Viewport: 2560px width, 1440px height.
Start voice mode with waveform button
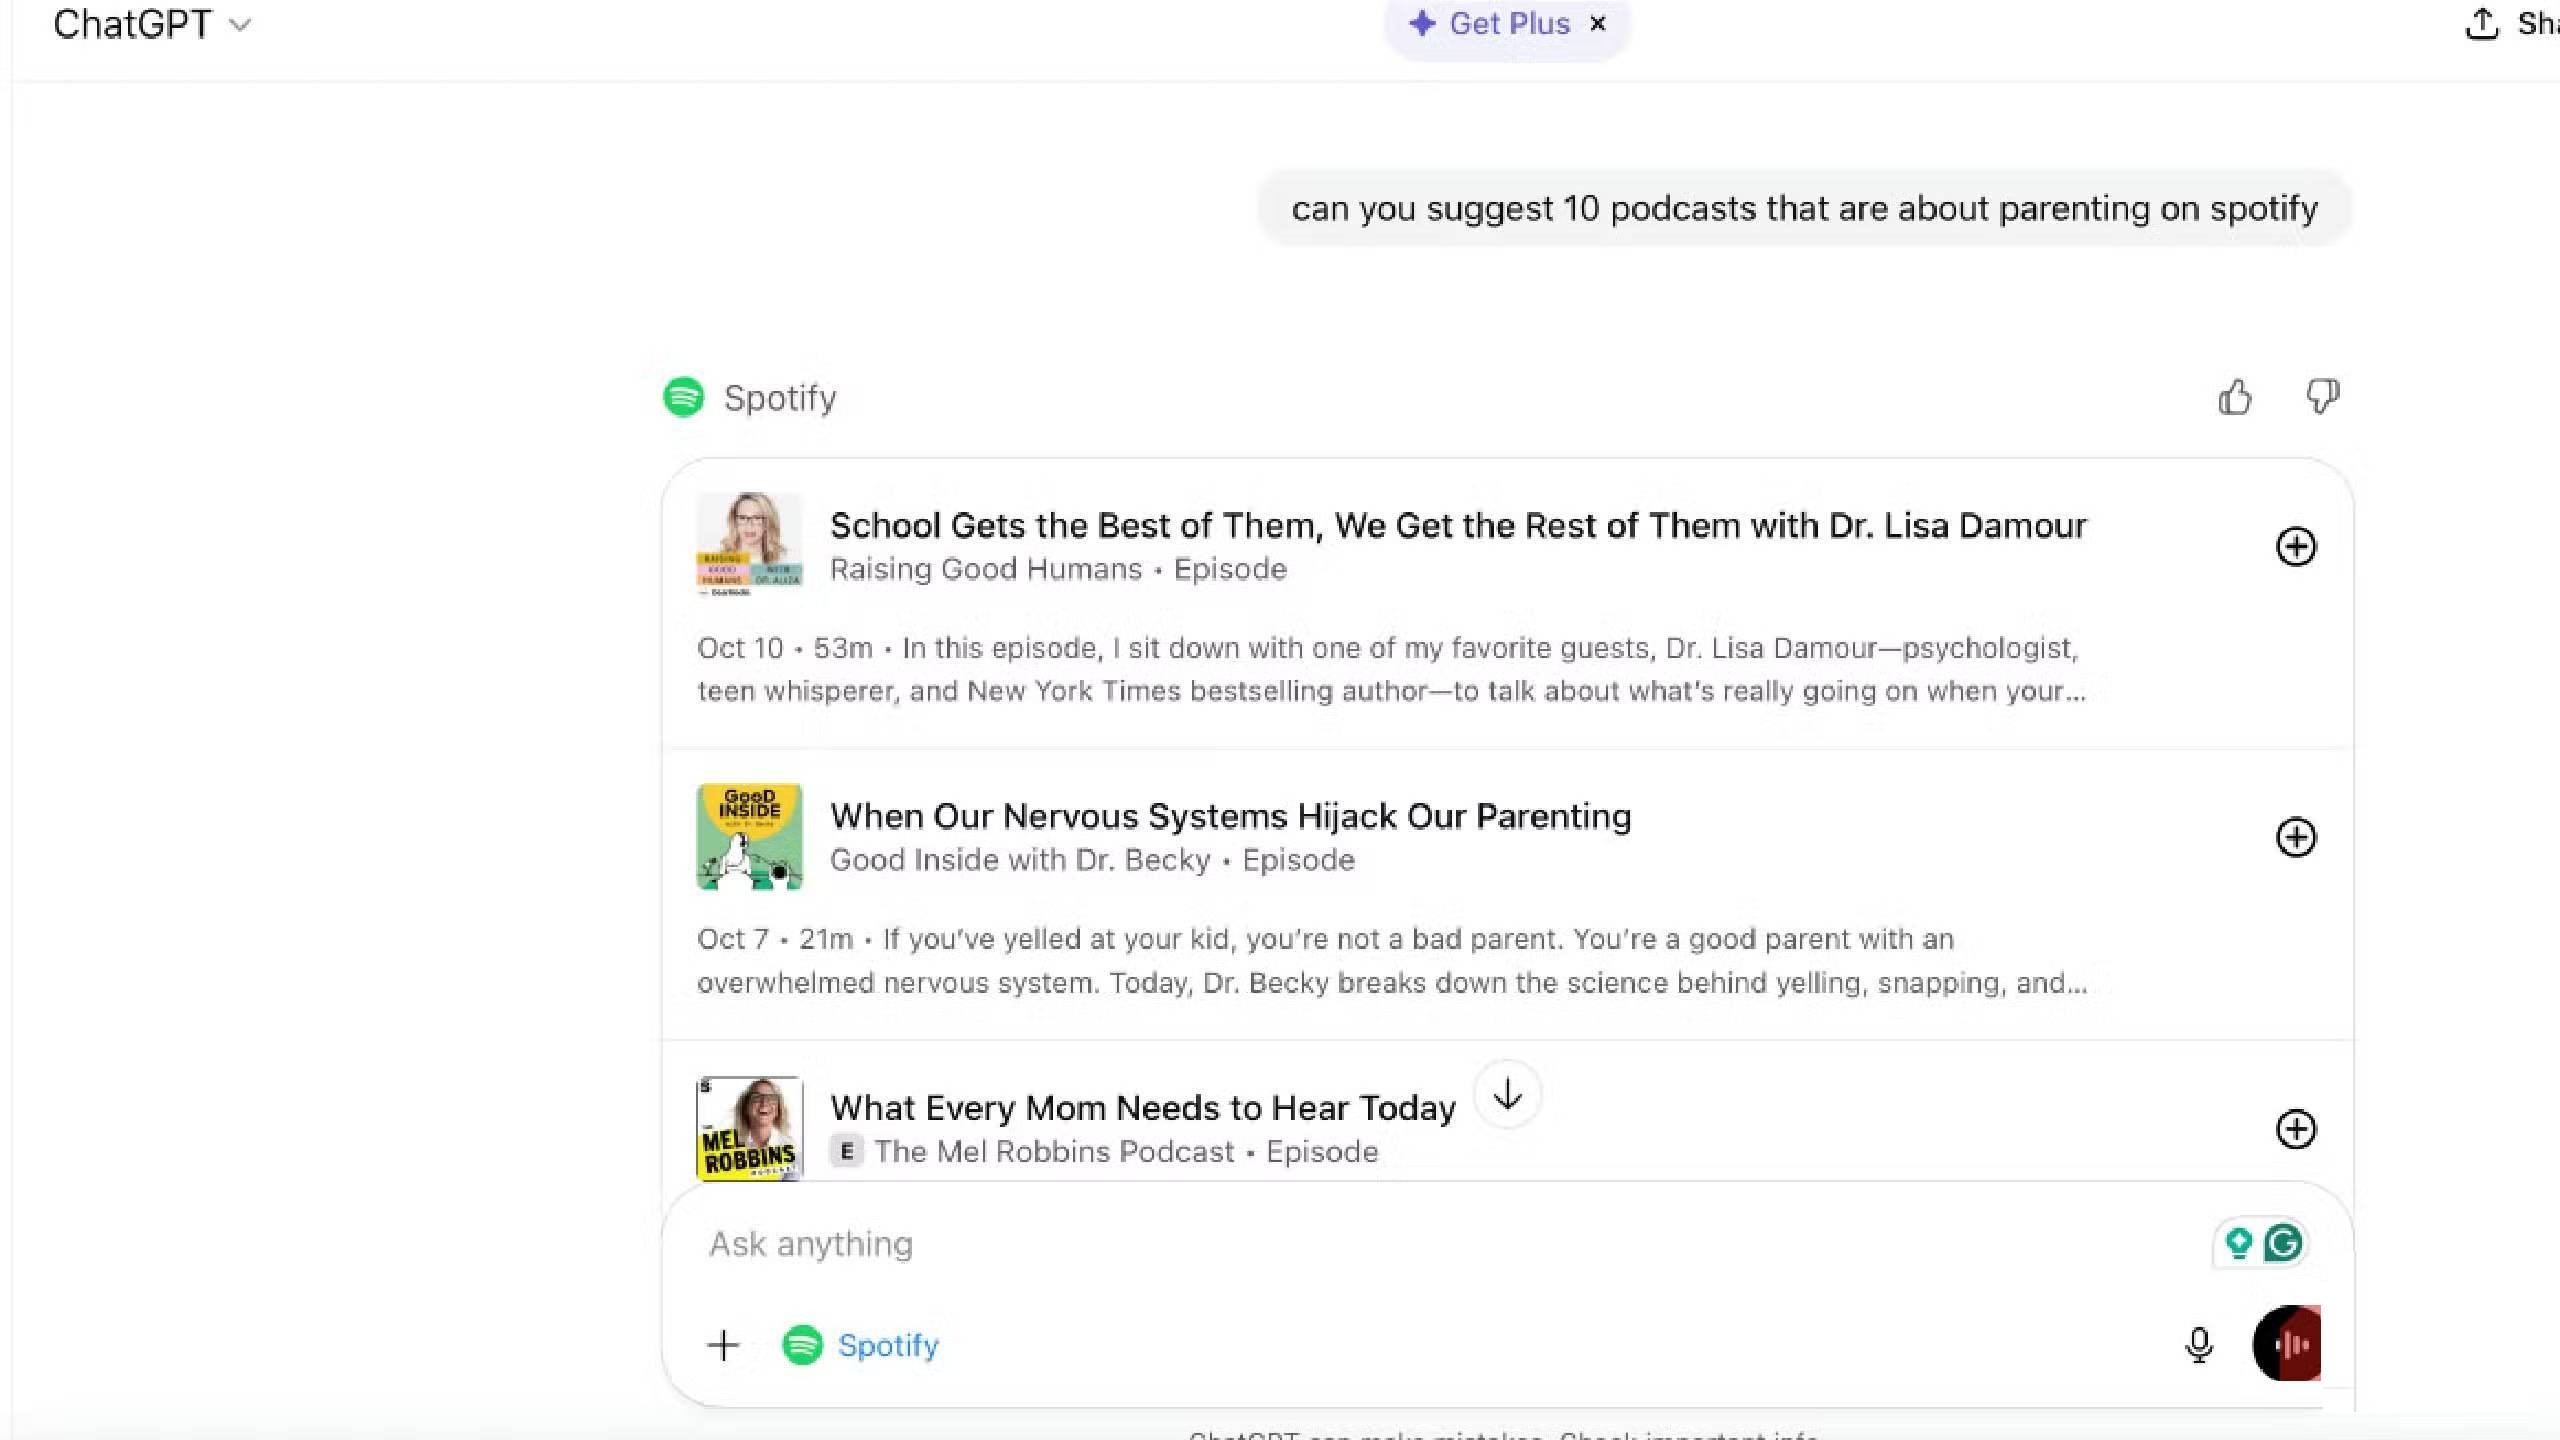coord(2286,1344)
